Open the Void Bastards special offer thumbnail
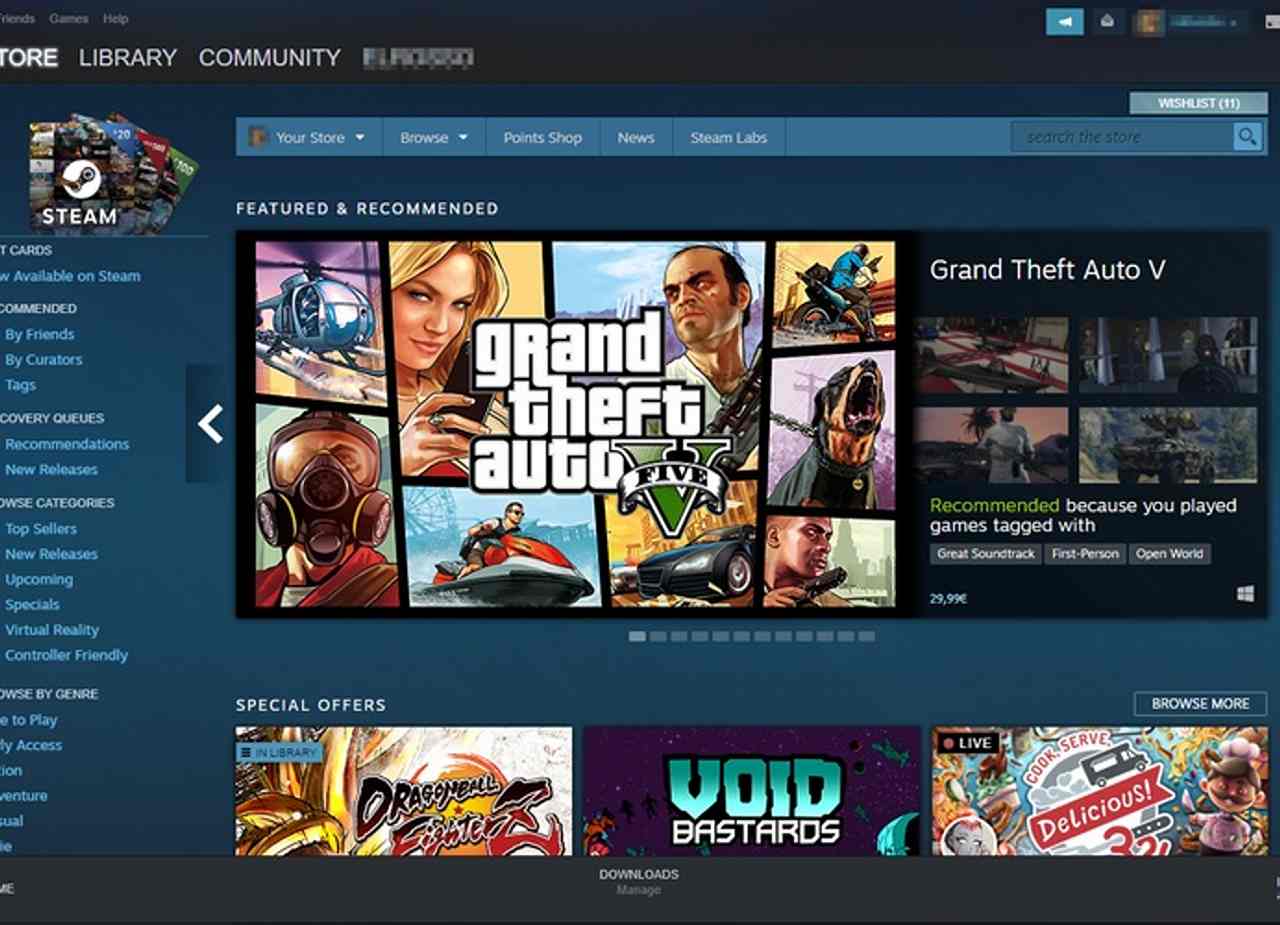This screenshot has height=925, width=1280. pos(751,790)
